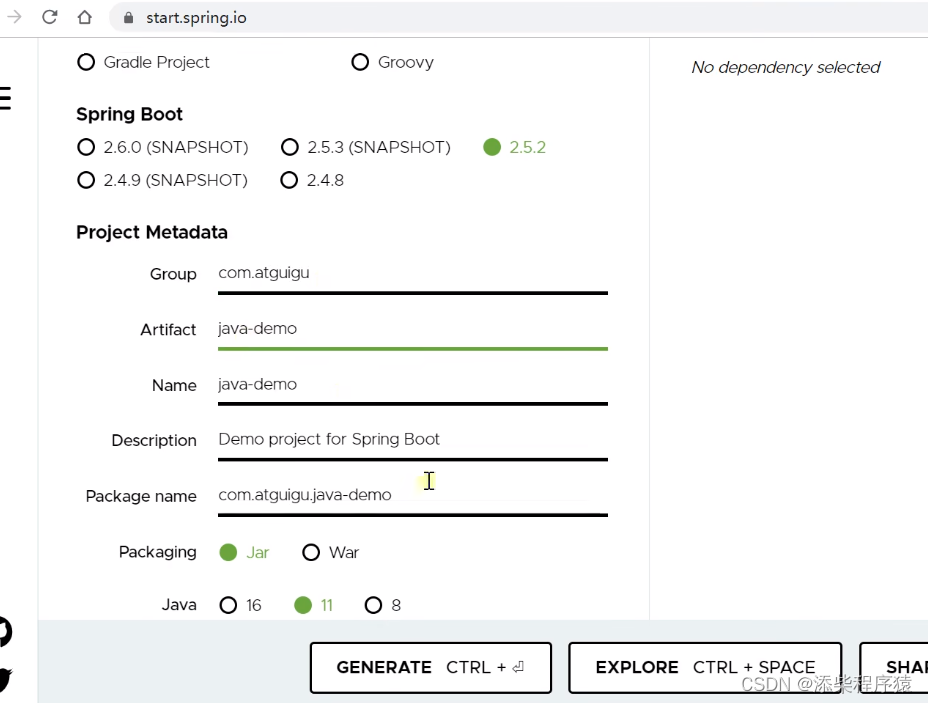View site security lock icon
The width and height of the screenshot is (928, 703).
pos(128,18)
